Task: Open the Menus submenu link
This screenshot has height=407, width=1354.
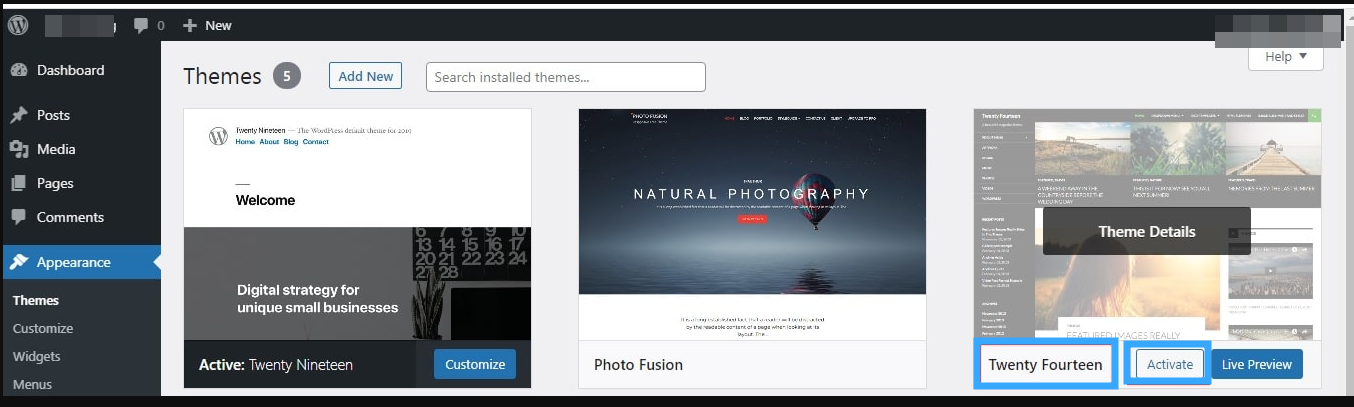Action: tap(33, 384)
